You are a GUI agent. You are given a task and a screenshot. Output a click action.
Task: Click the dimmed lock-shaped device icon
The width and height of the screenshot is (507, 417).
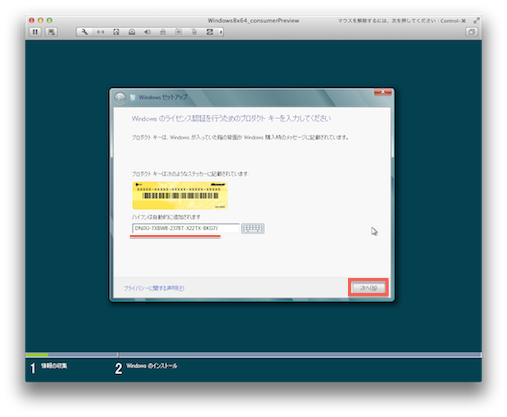163,32
